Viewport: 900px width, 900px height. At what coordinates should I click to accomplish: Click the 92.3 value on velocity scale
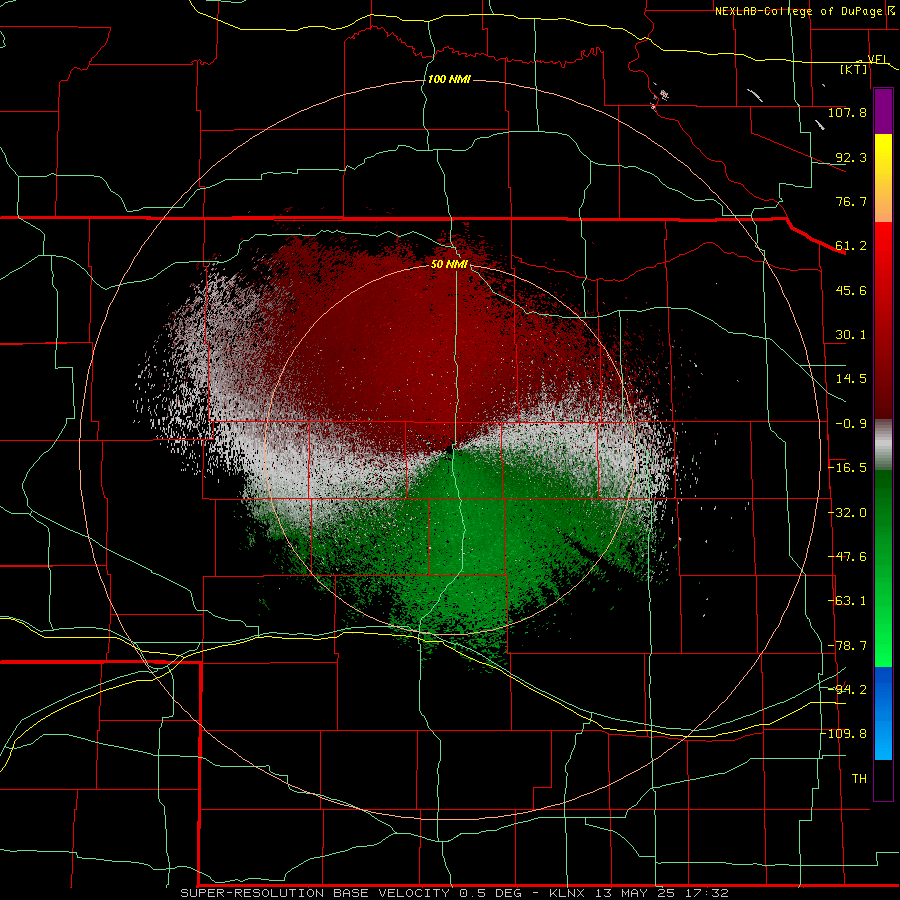point(851,157)
